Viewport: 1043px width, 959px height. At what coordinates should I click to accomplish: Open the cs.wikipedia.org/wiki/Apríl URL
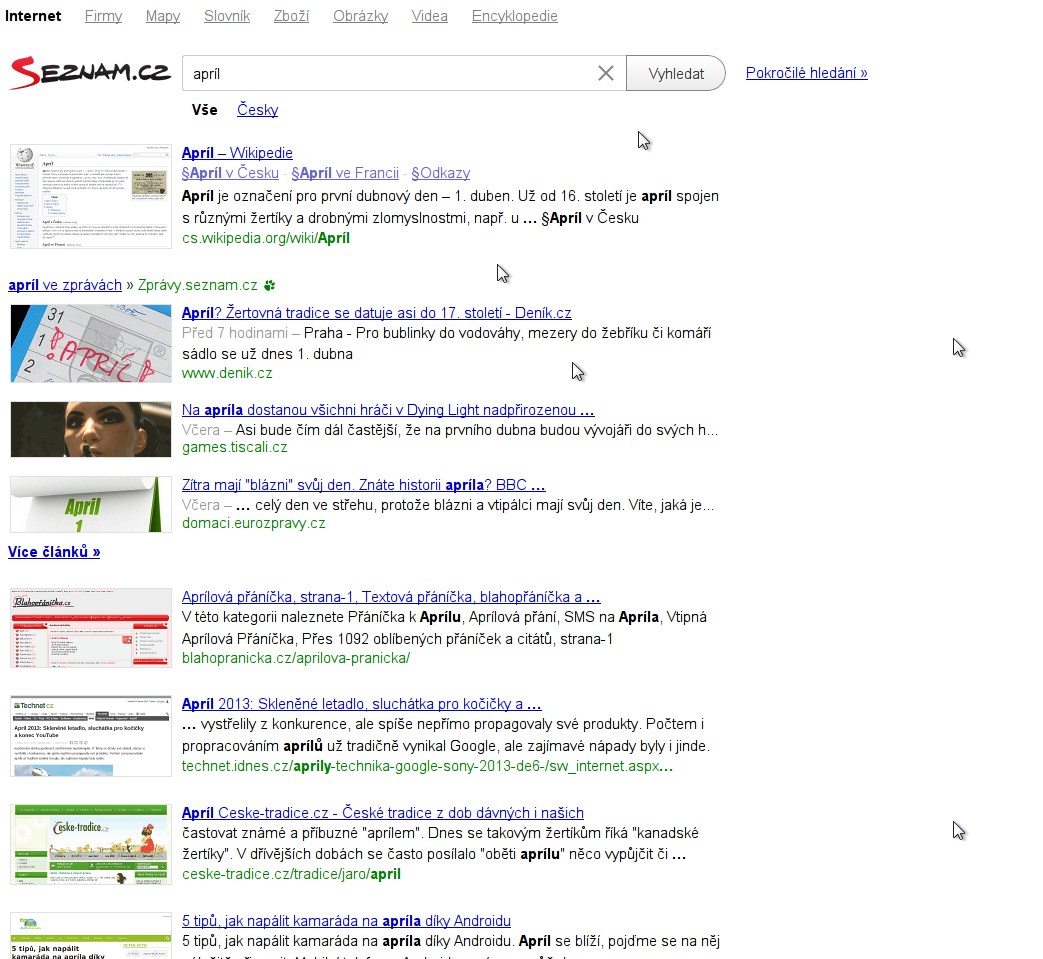pyautogui.click(x=265, y=238)
